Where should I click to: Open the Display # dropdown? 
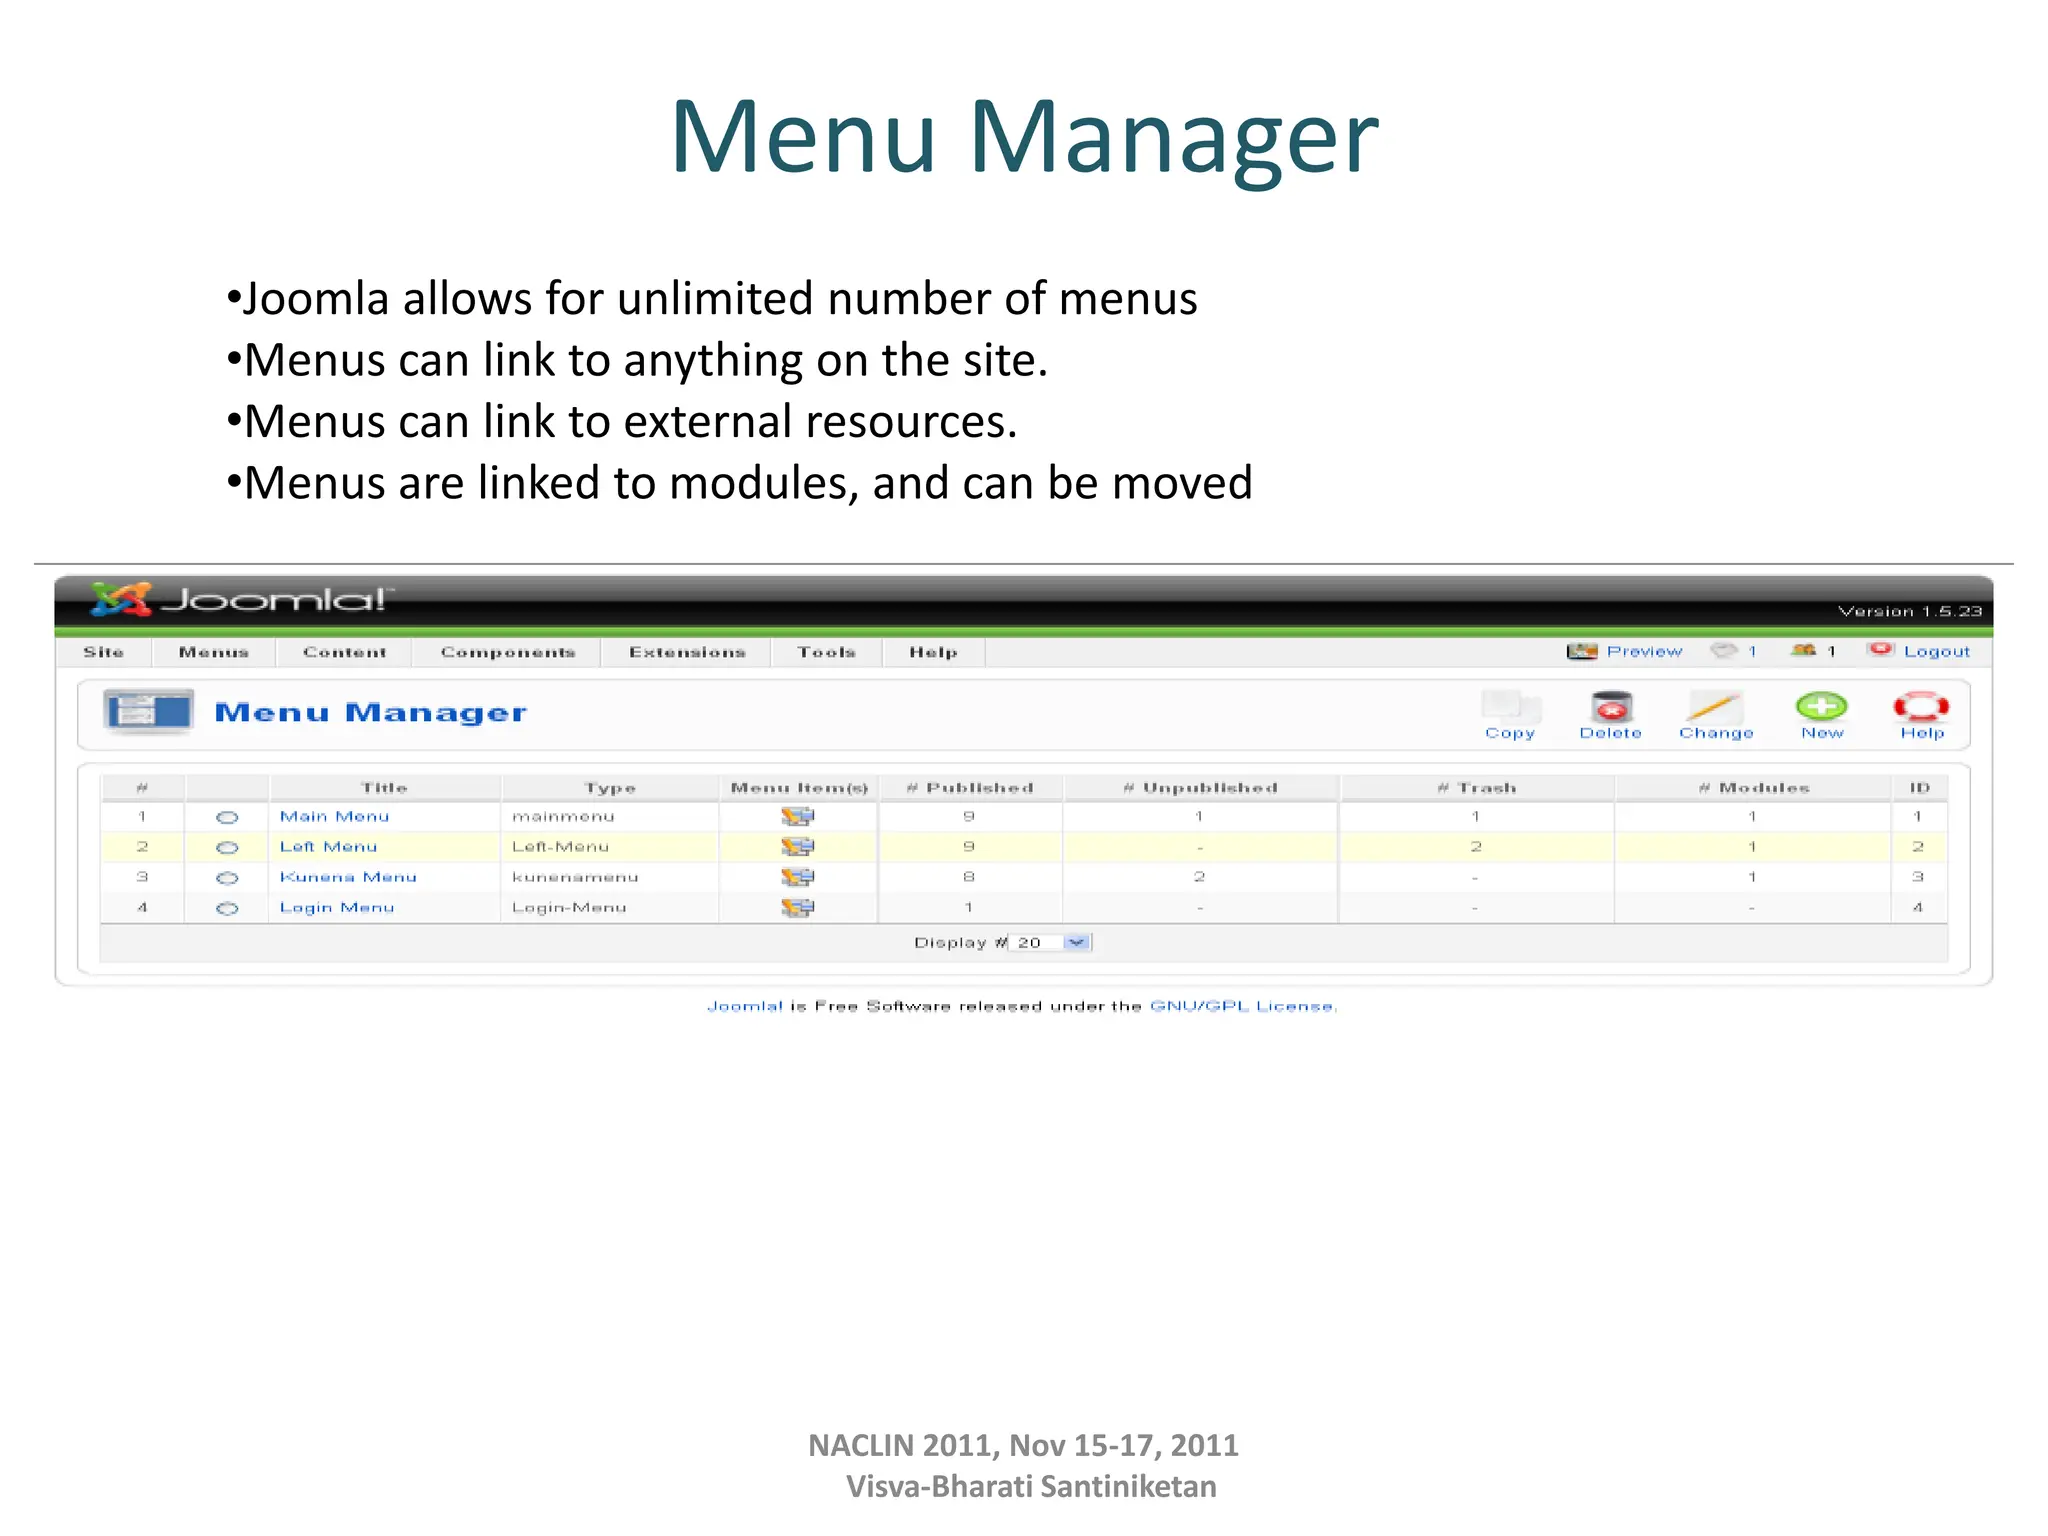click(1052, 942)
